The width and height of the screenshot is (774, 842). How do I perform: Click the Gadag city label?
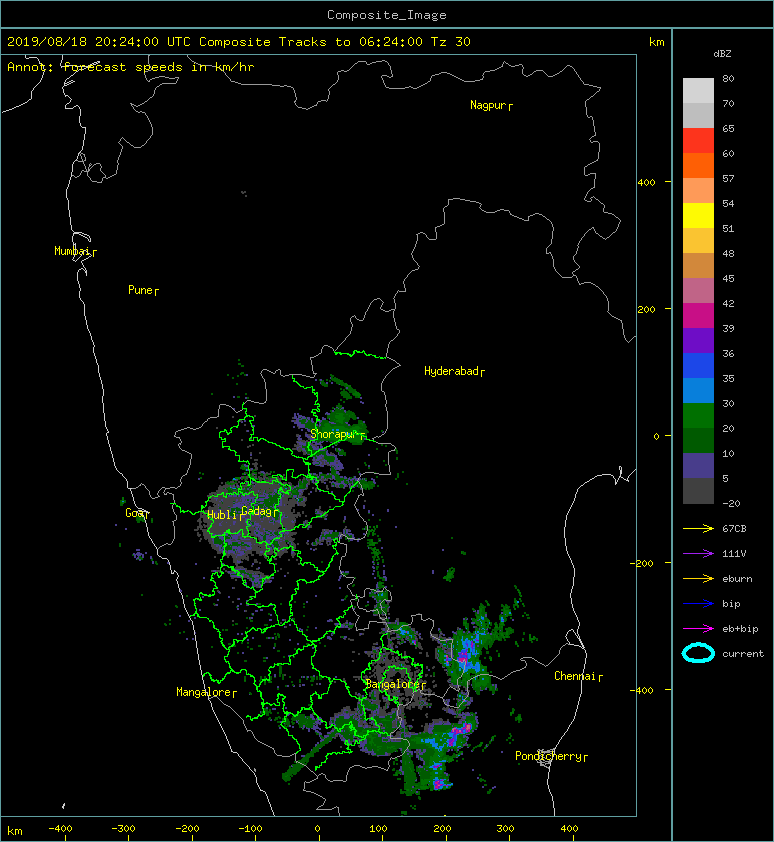tap(257, 511)
